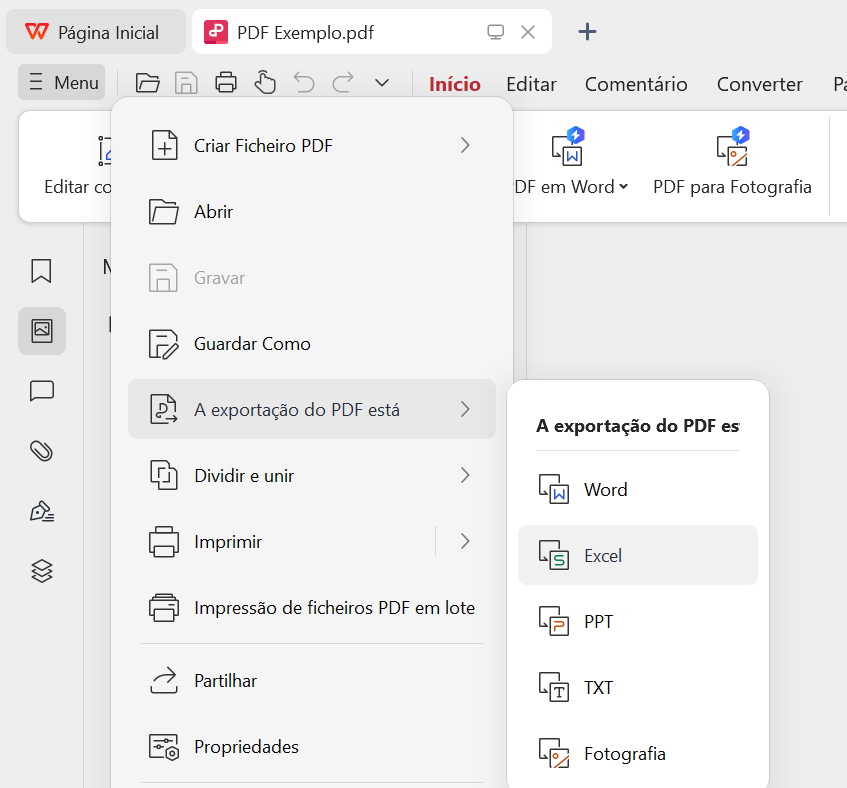Switch to the Editar ribbon tab
Image resolution: width=847 pixels, height=788 pixels.
531,84
